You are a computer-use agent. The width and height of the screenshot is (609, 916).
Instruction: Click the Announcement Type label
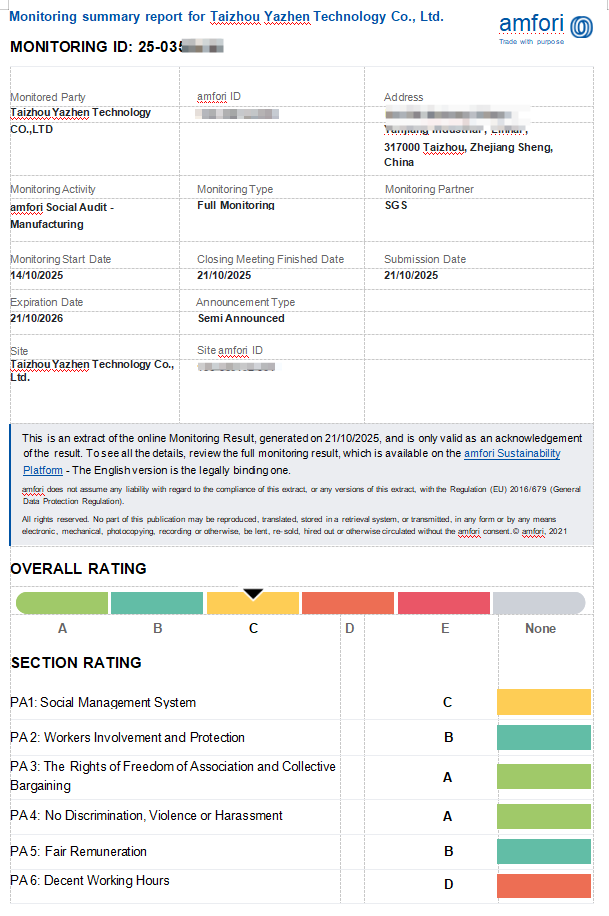coord(245,303)
